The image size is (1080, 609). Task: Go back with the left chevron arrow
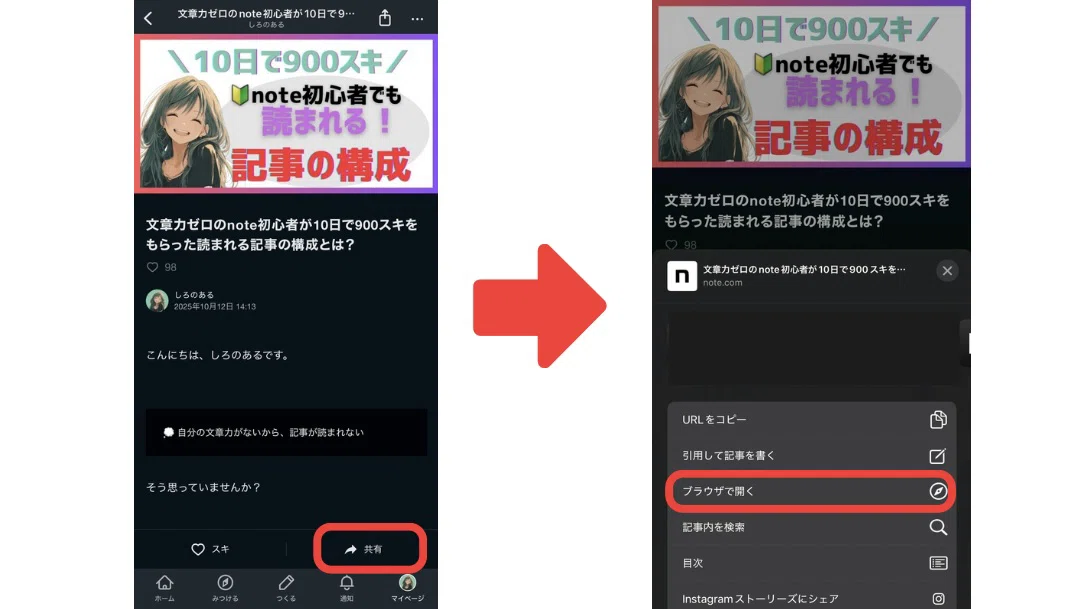(148, 18)
